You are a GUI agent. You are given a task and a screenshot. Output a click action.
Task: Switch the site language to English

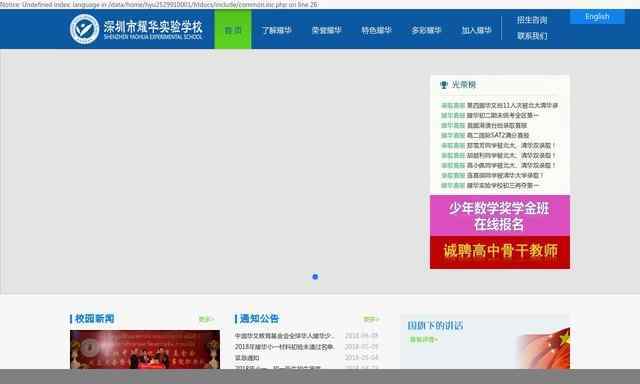[x=597, y=17]
